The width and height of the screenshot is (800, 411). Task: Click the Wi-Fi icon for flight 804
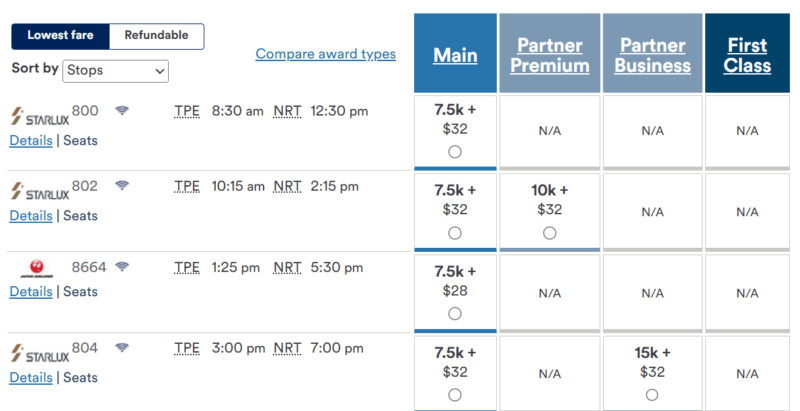tap(121, 348)
